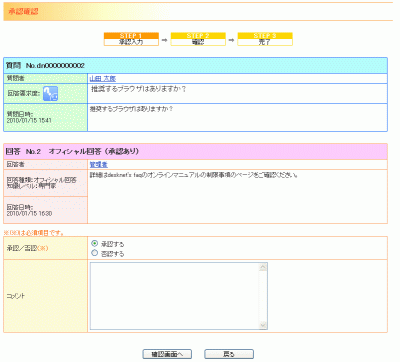Click the question title 推奨するブラウザはありますか？
This screenshot has width=400, height=362.
coord(139,89)
